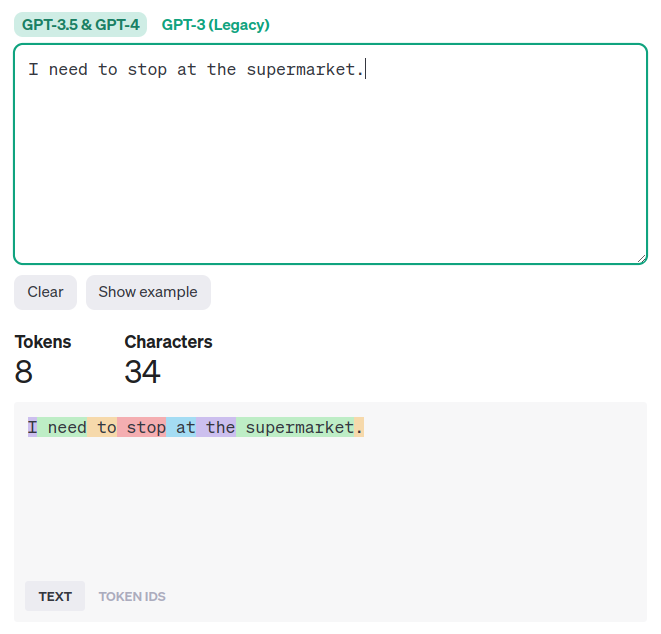Select the TOKEN IDS view tab
The width and height of the screenshot is (661, 634).
(132, 596)
